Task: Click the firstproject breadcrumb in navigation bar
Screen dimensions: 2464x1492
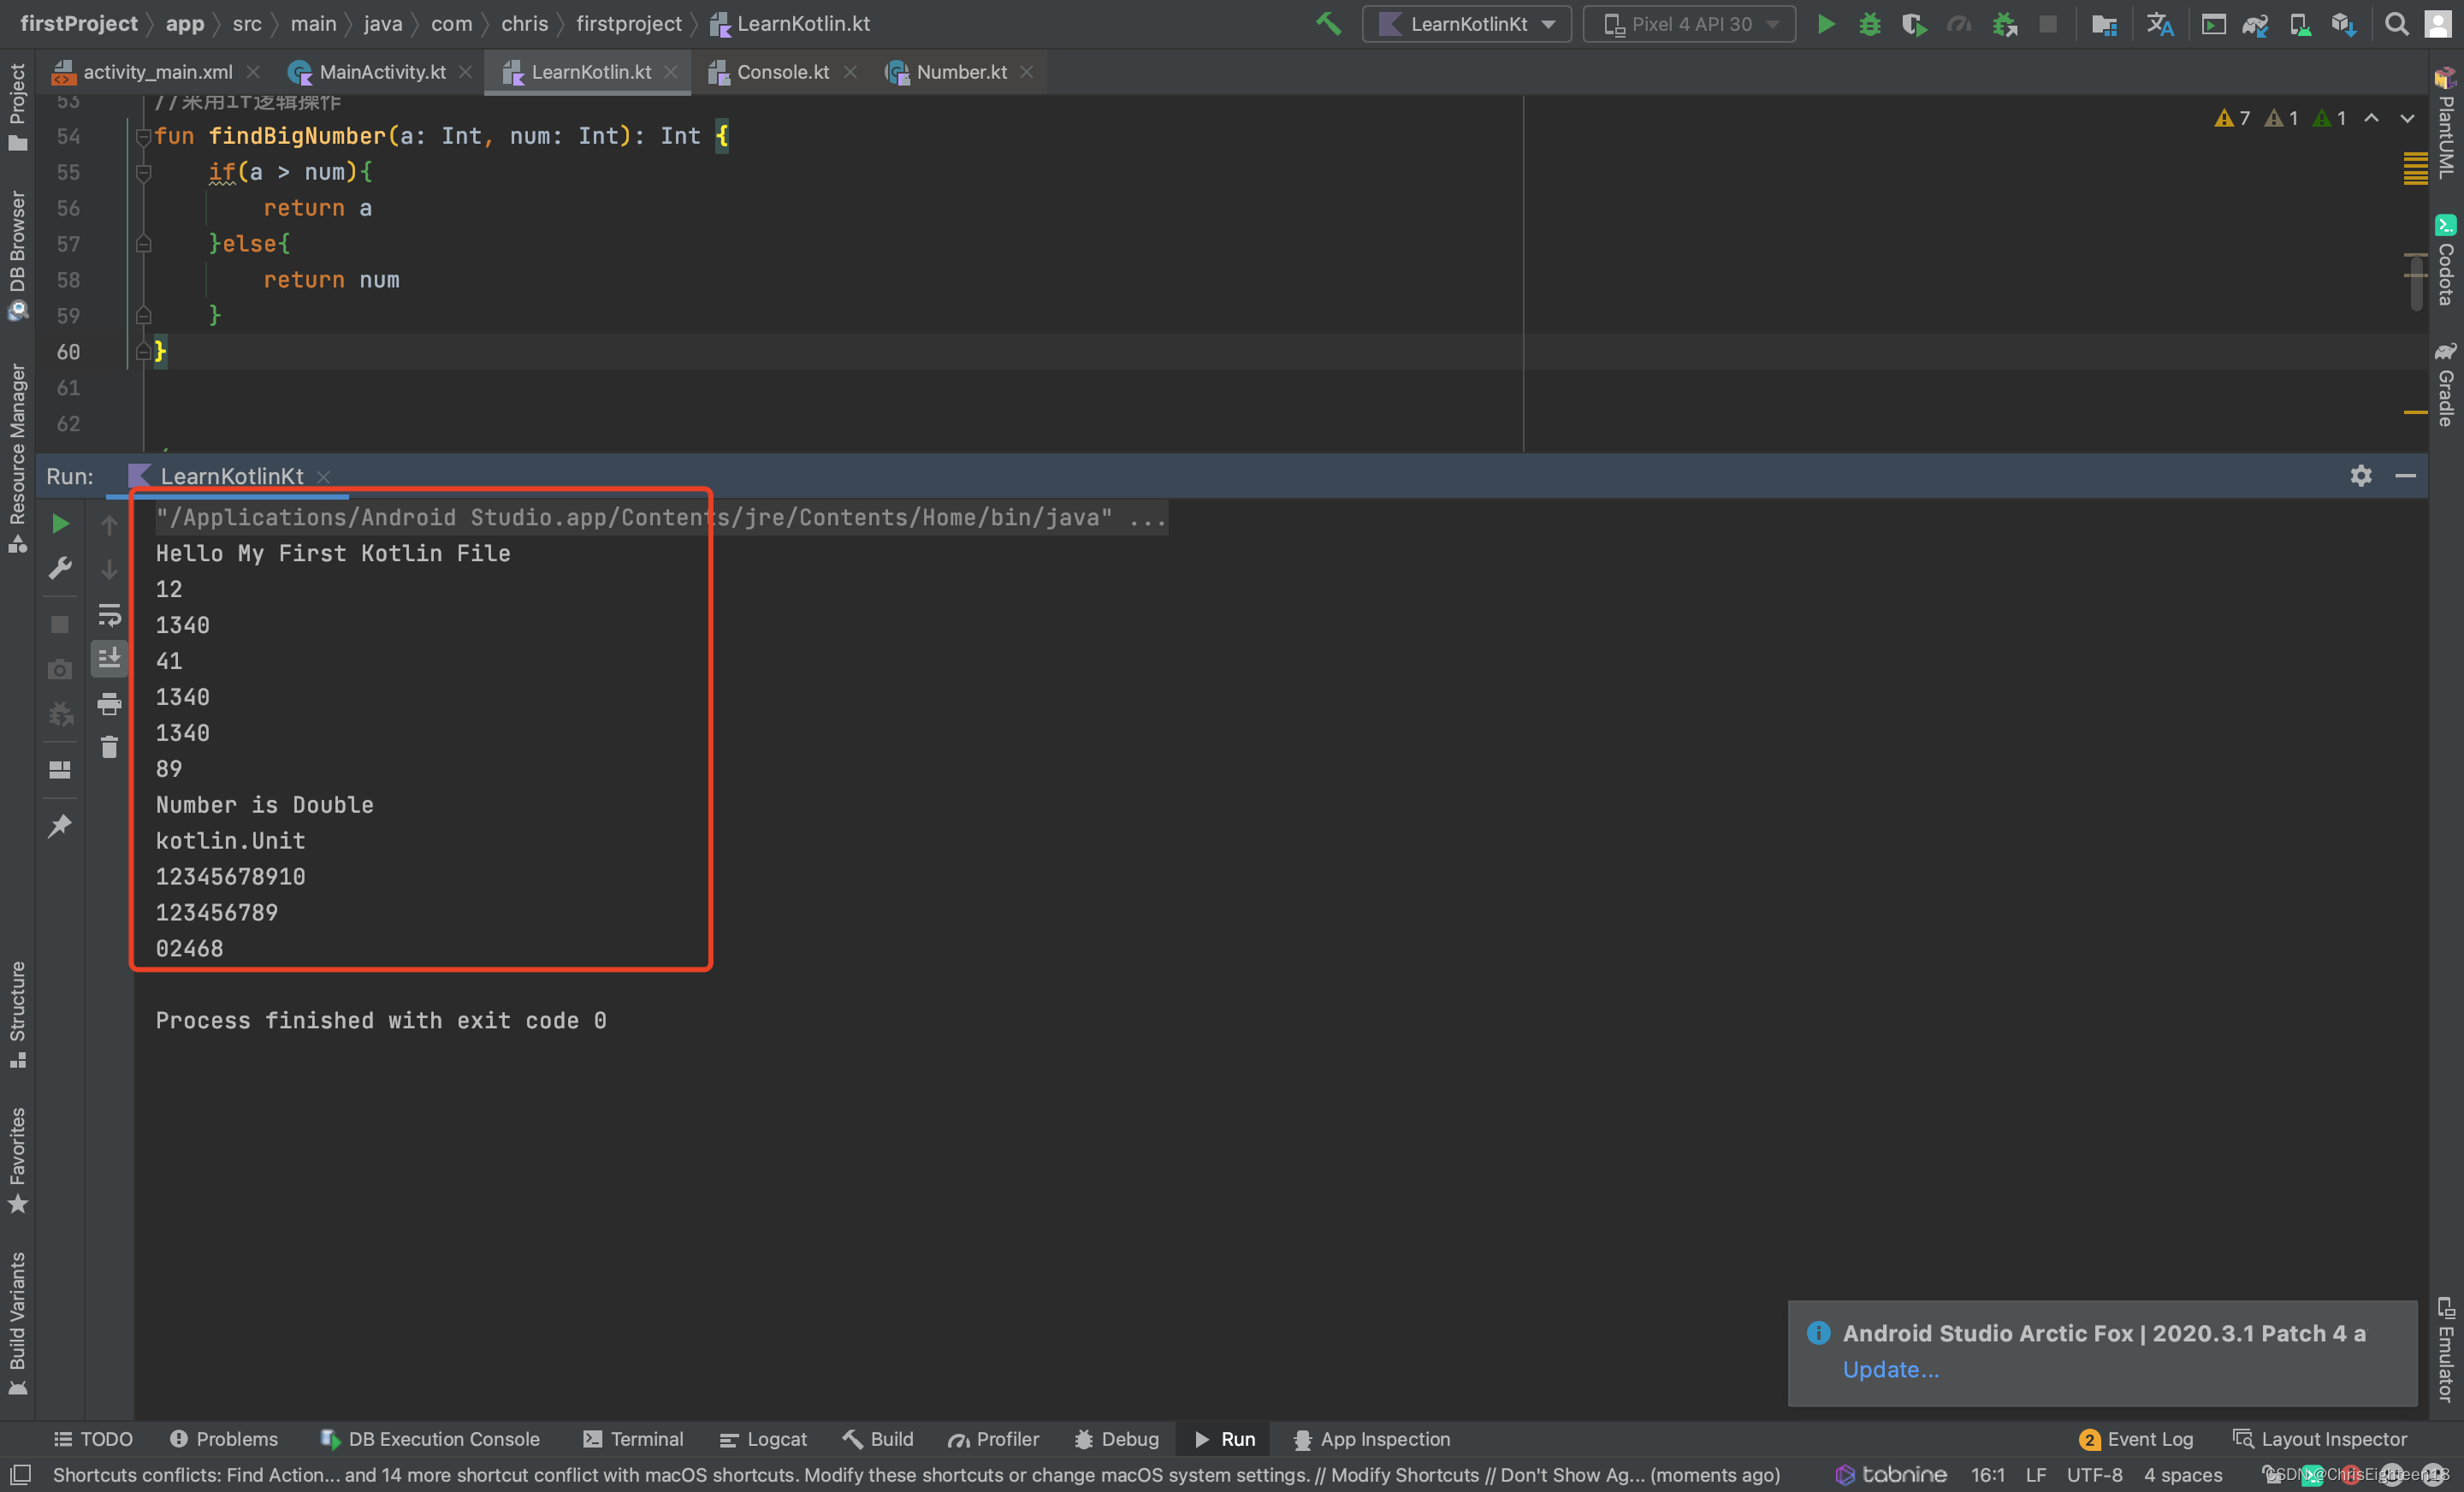Action: (628, 24)
